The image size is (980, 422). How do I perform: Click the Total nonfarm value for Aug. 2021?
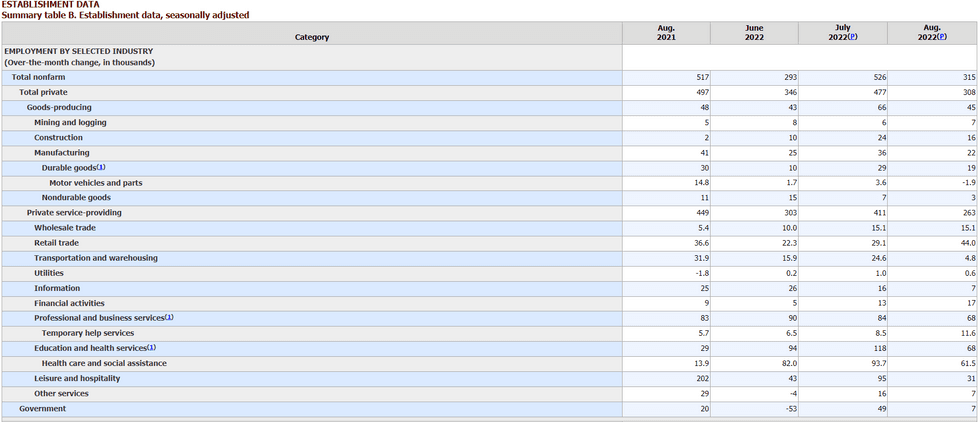tap(701, 77)
